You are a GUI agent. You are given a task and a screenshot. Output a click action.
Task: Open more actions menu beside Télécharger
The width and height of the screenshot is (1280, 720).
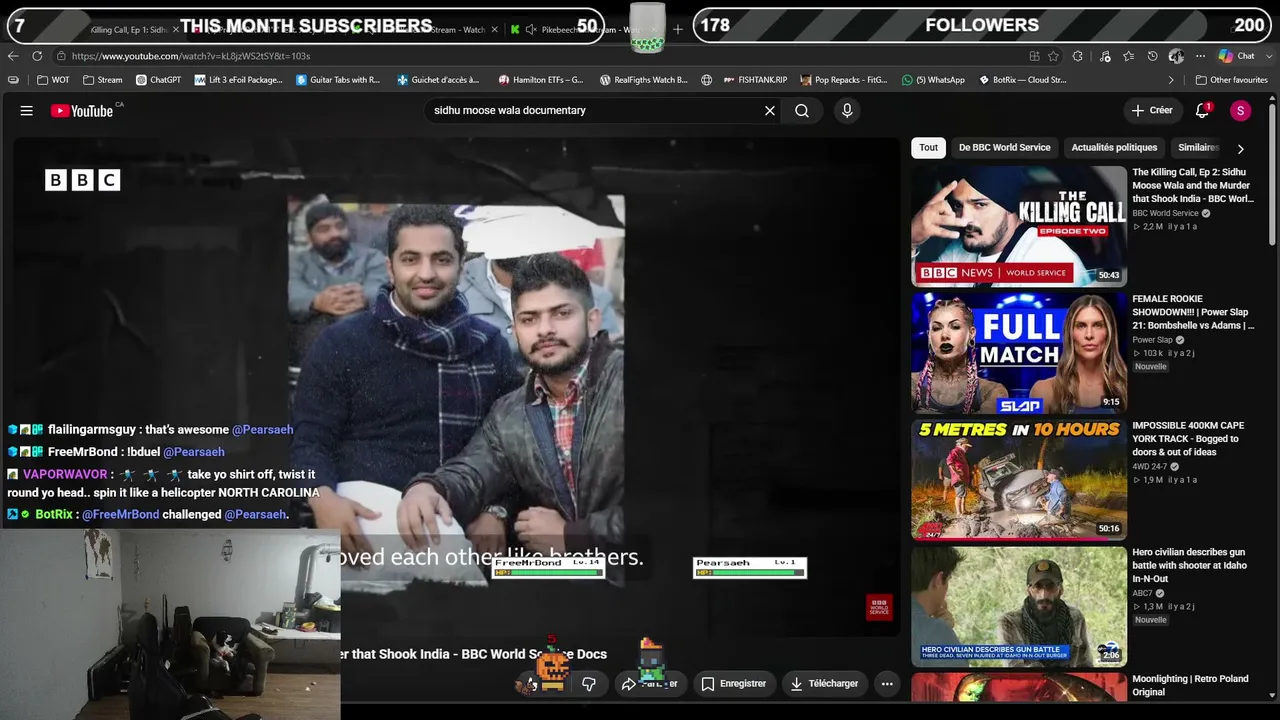(887, 684)
